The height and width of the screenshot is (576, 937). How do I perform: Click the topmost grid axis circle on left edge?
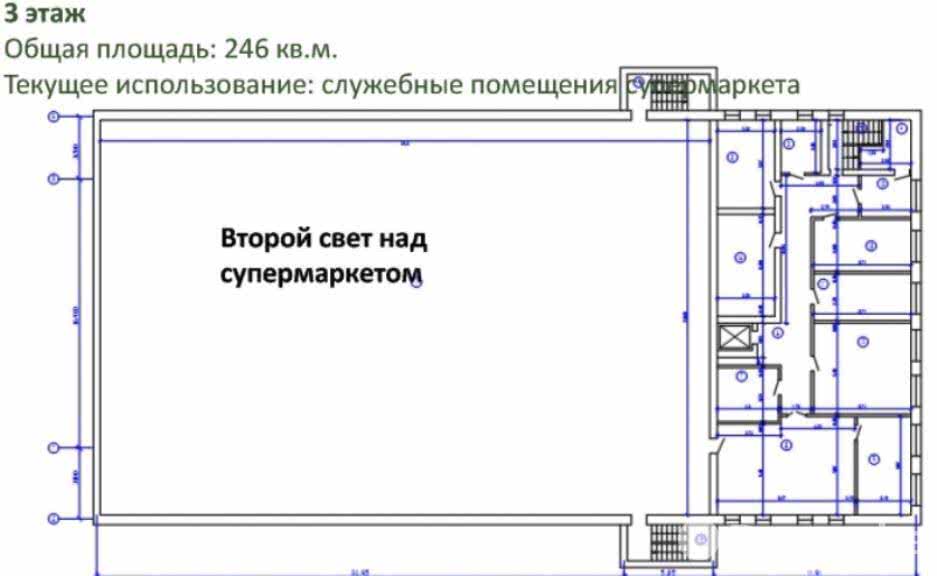(51, 117)
